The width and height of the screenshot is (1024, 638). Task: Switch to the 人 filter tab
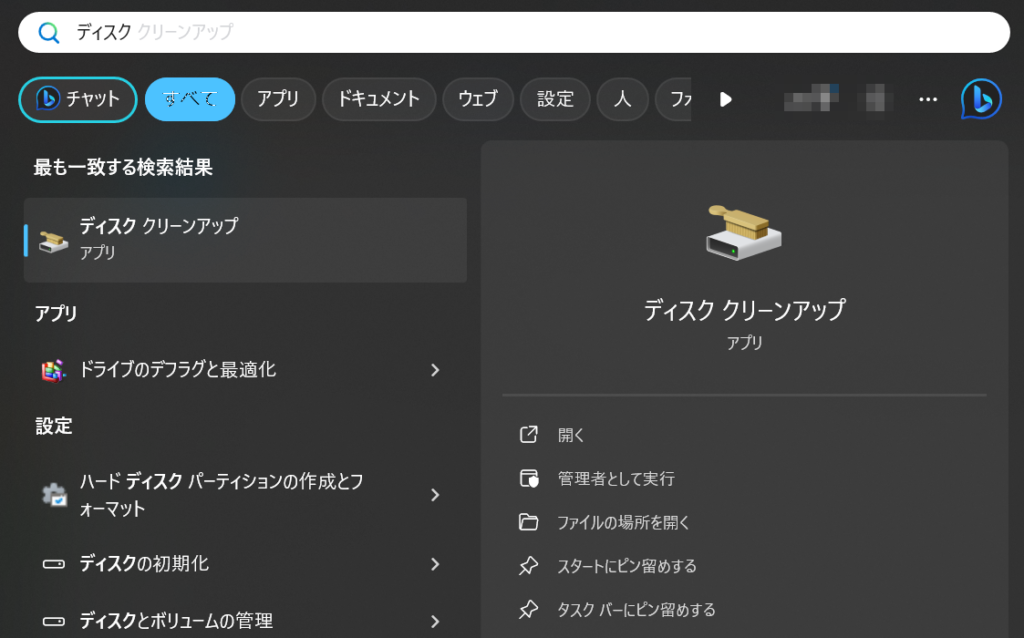[x=623, y=99]
